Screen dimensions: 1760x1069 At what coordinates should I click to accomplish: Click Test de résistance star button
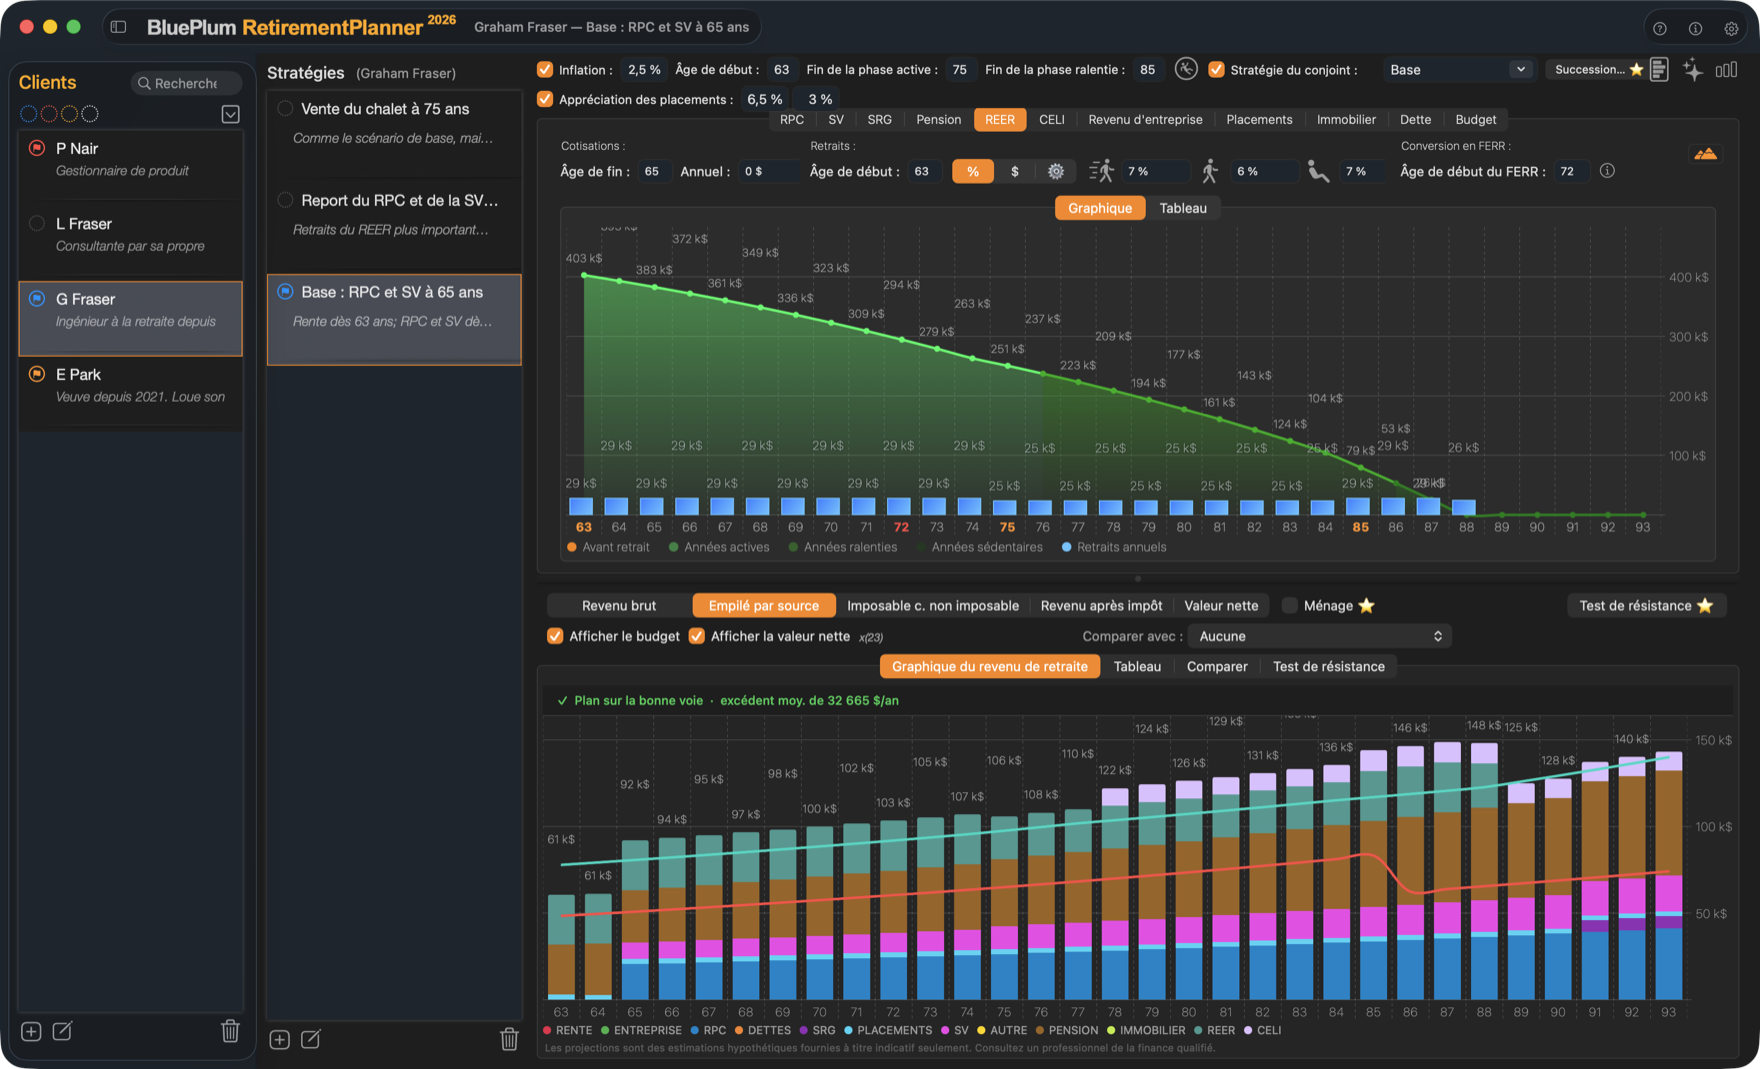(x=1646, y=605)
